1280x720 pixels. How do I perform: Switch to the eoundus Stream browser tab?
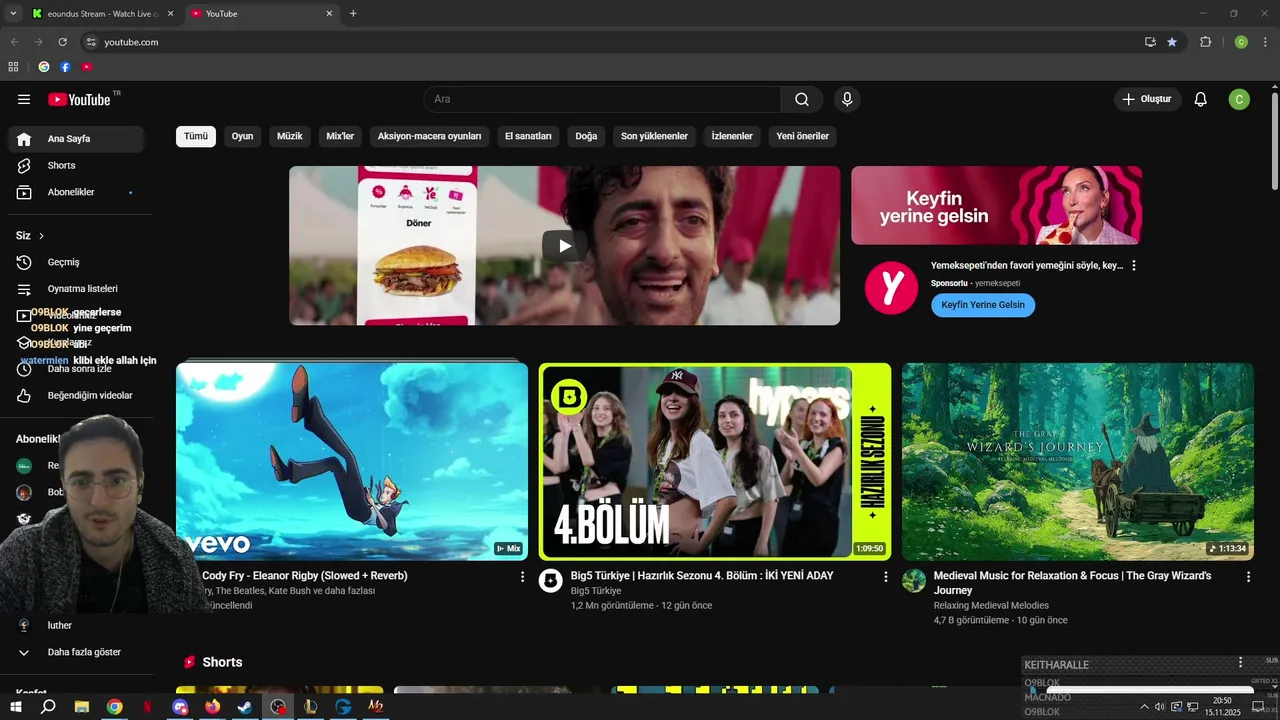pyautogui.click(x=103, y=14)
